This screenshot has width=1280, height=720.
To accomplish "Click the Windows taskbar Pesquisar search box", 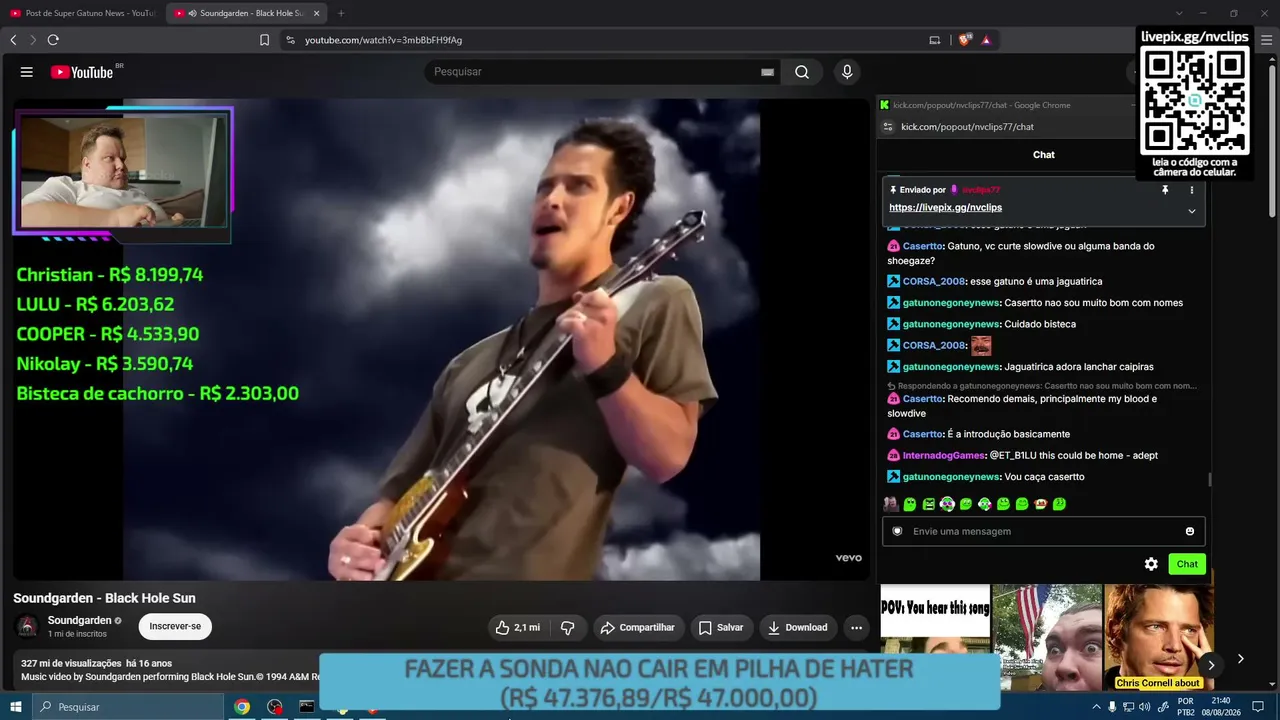I will [128, 707].
